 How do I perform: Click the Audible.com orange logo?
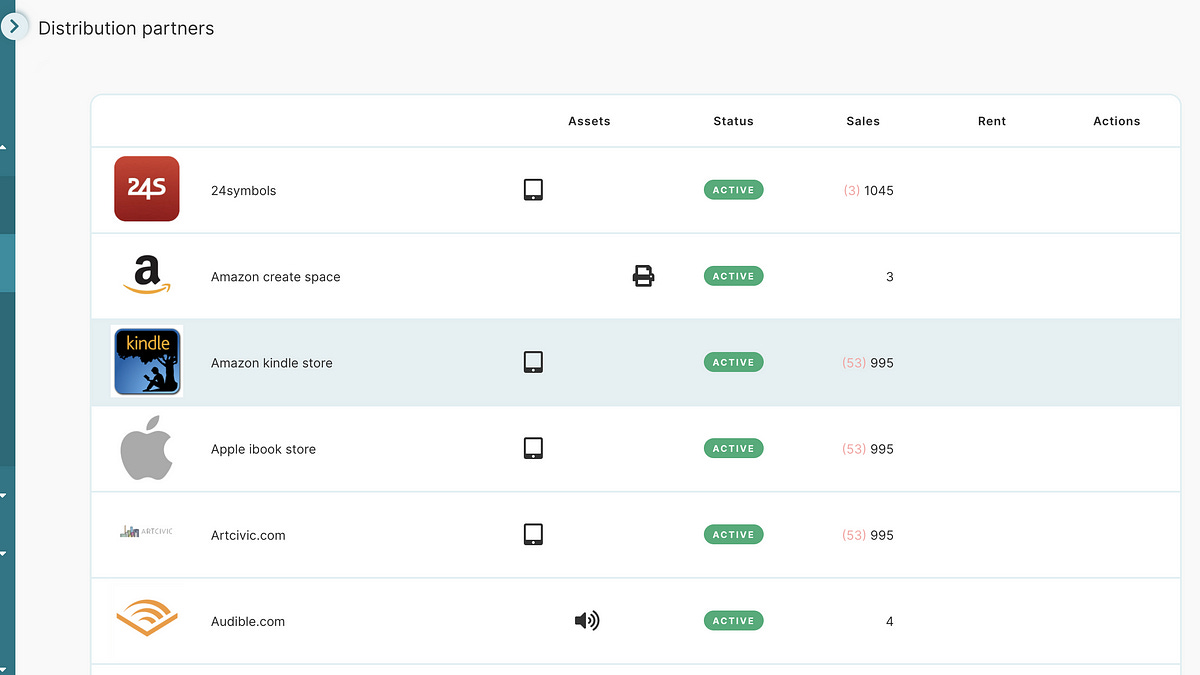(147, 619)
